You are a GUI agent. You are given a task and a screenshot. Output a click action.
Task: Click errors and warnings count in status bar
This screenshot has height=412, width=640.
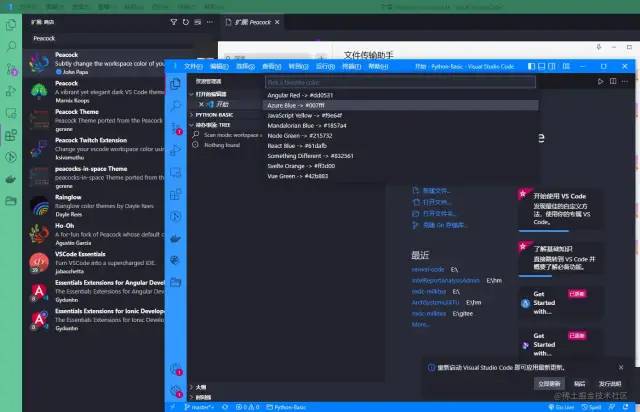click(x=247, y=407)
